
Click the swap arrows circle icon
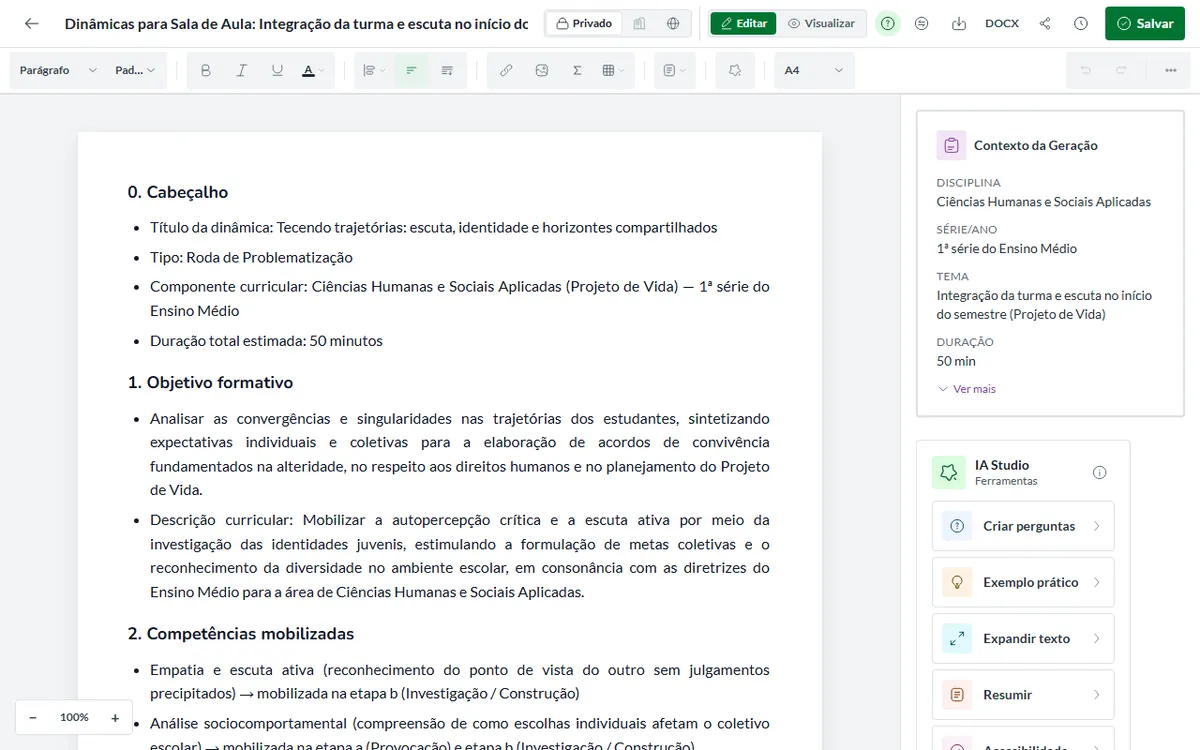922,23
